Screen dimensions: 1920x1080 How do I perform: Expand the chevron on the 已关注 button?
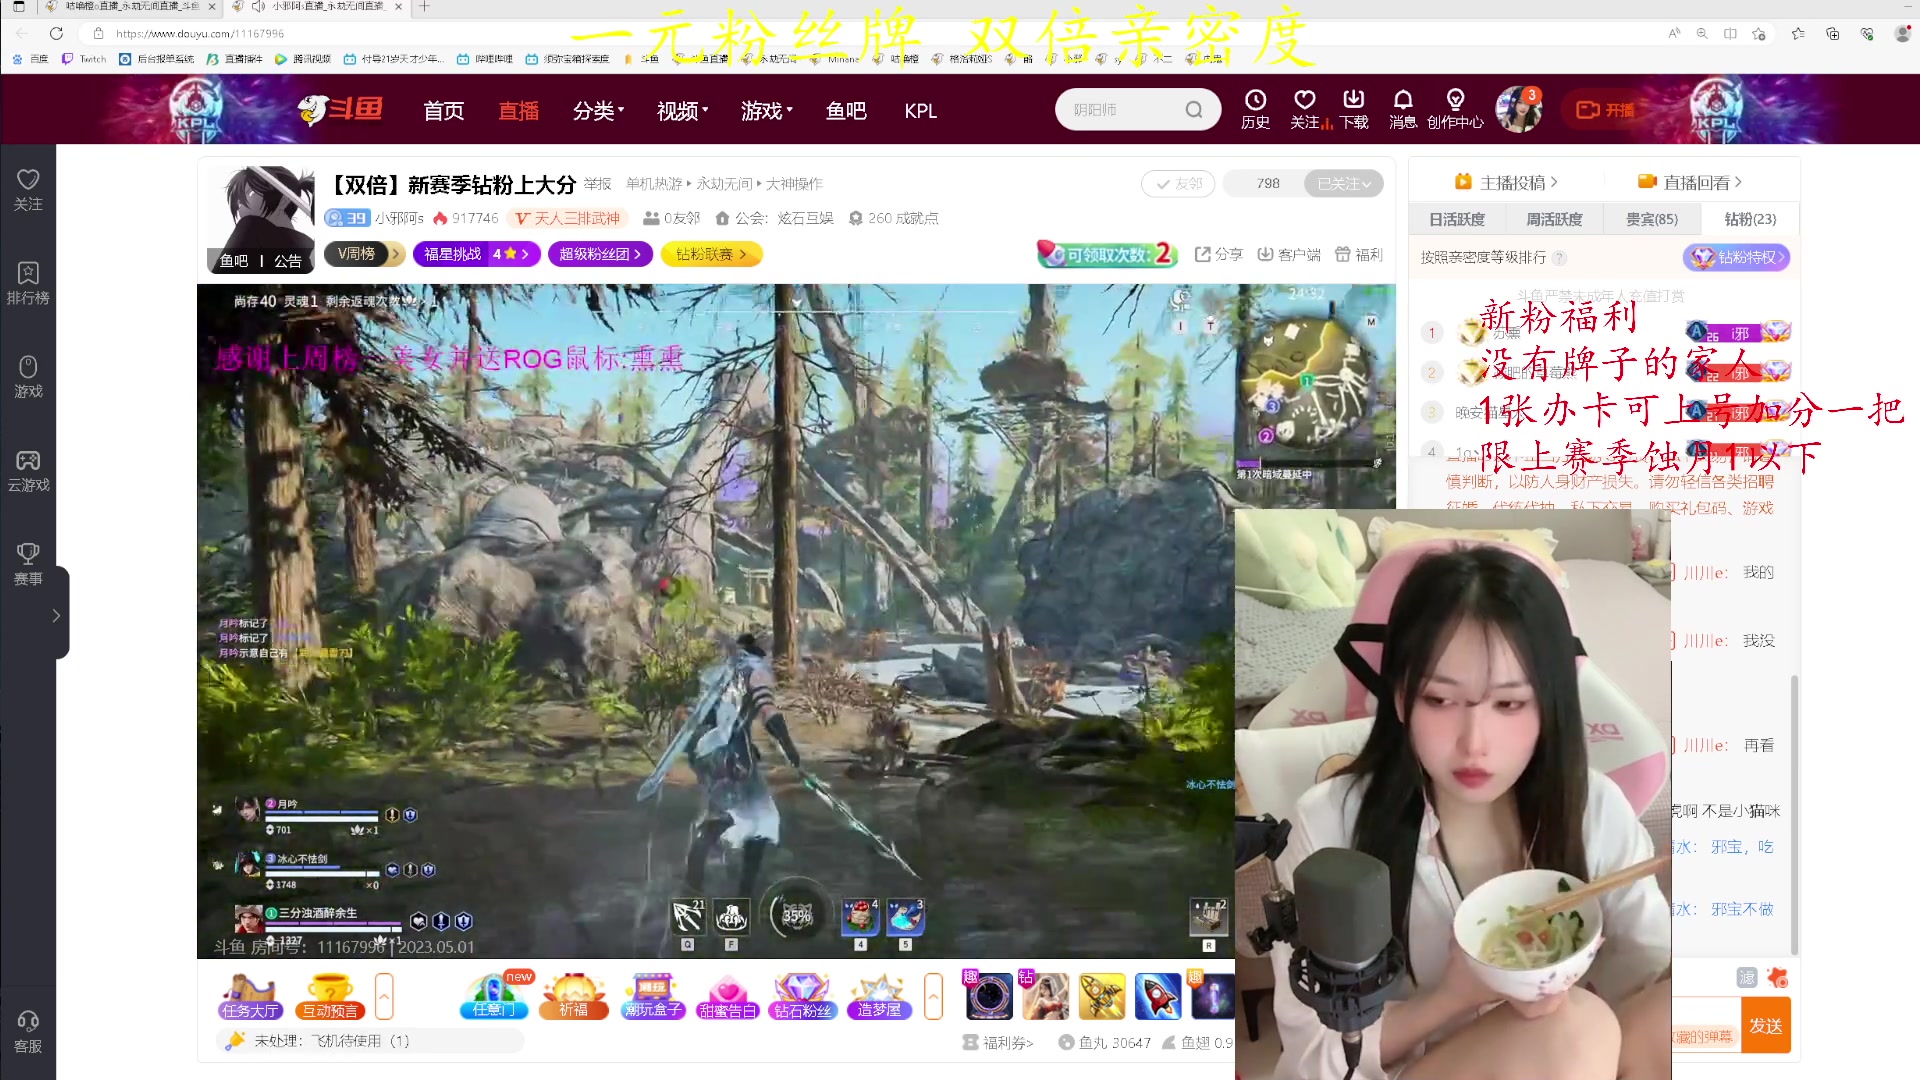[1368, 183]
